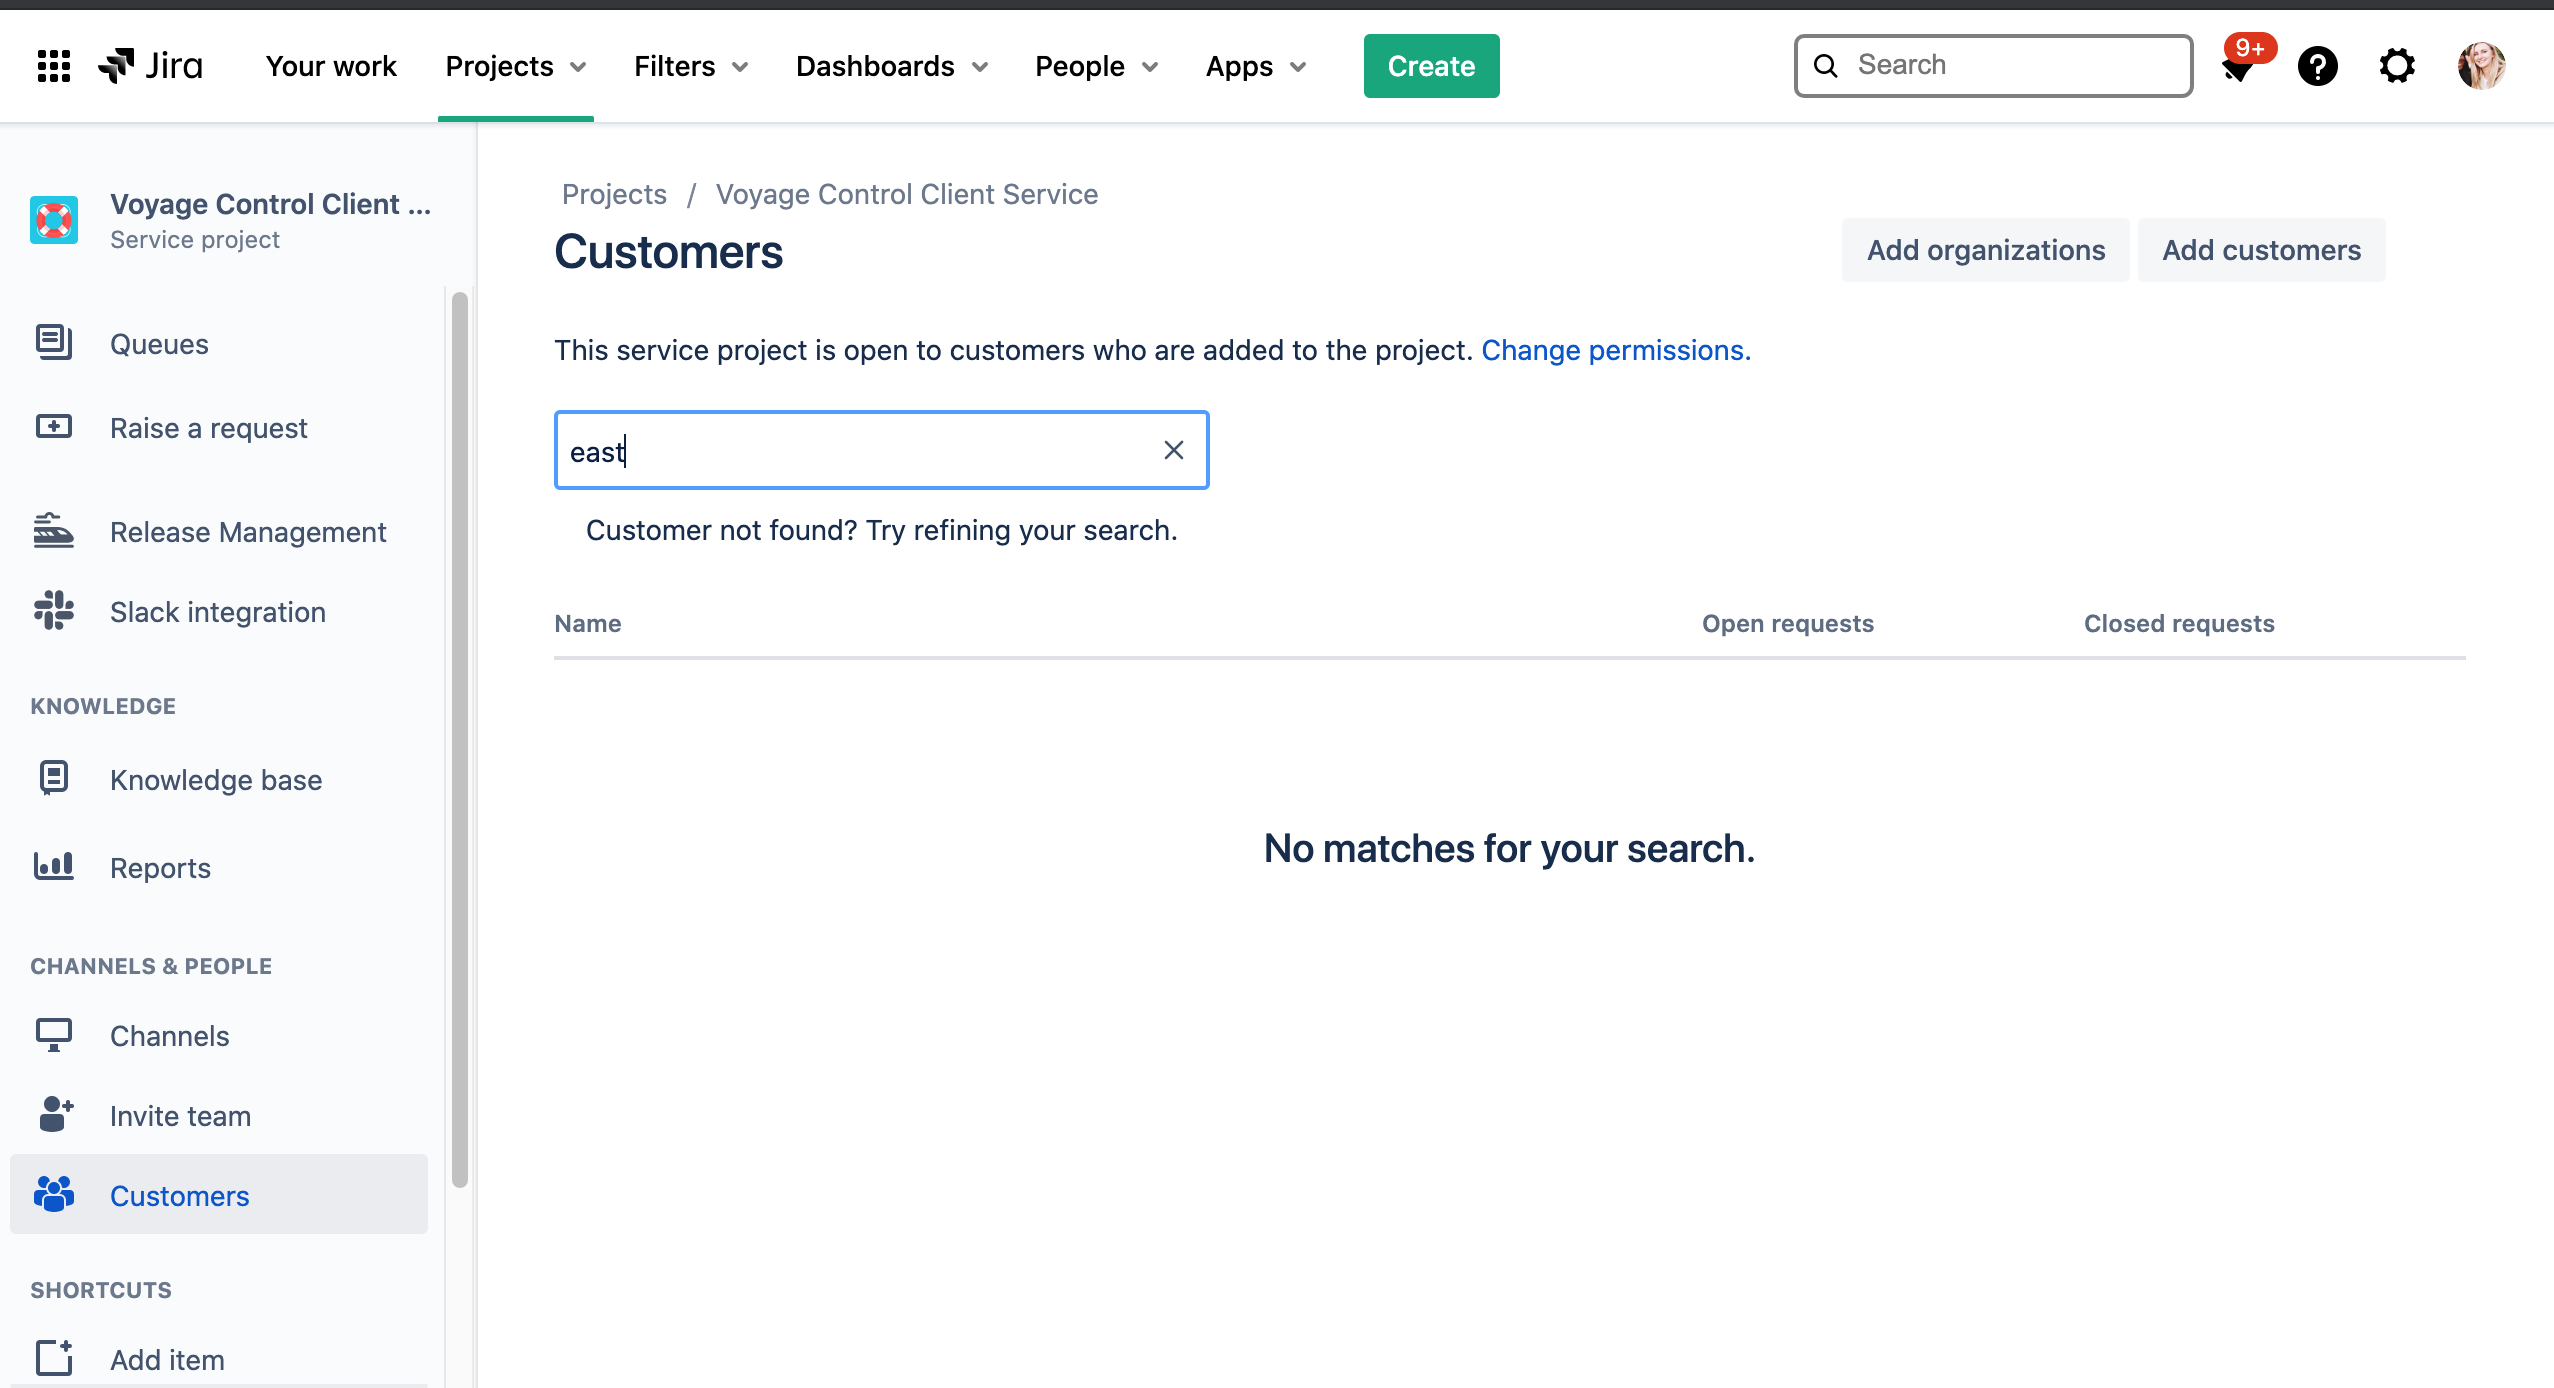Click the Open requests column header
The image size is (2554, 1388).
pyautogui.click(x=1788, y=623)
